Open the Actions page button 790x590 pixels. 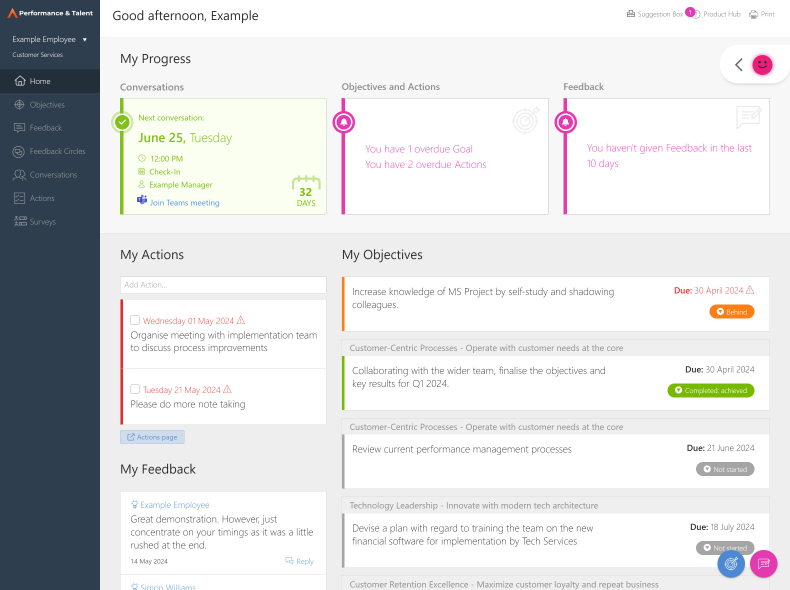pyautogui.click(x=152, y=437)
